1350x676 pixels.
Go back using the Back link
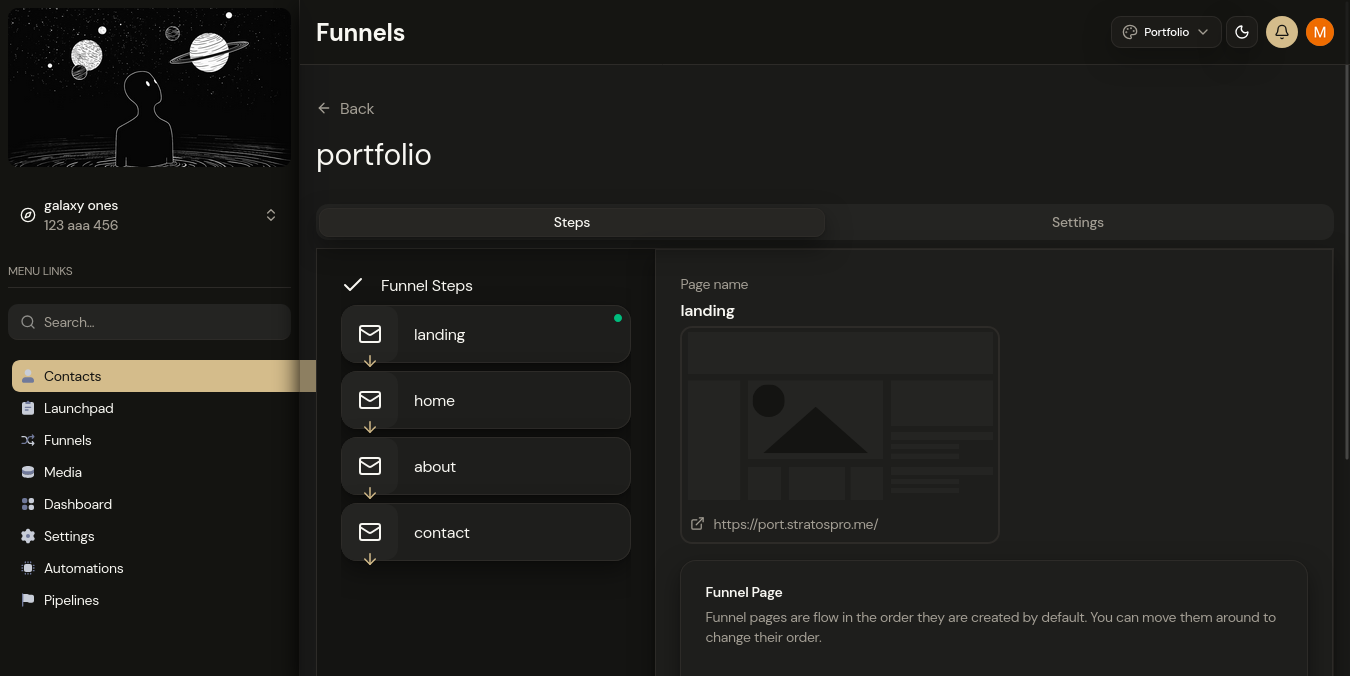tap(345, 108)
